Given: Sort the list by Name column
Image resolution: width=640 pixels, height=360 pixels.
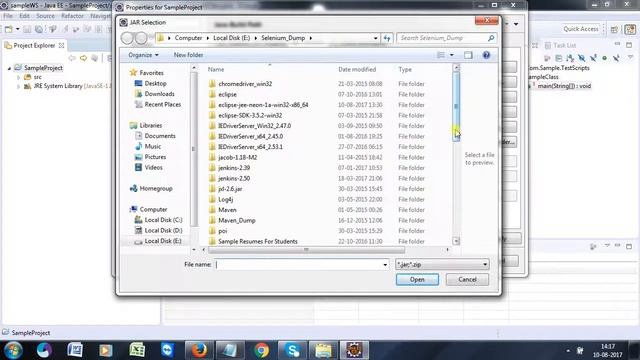Looking at the screenshot, I should pyautogui.click(x=216, y=70).
